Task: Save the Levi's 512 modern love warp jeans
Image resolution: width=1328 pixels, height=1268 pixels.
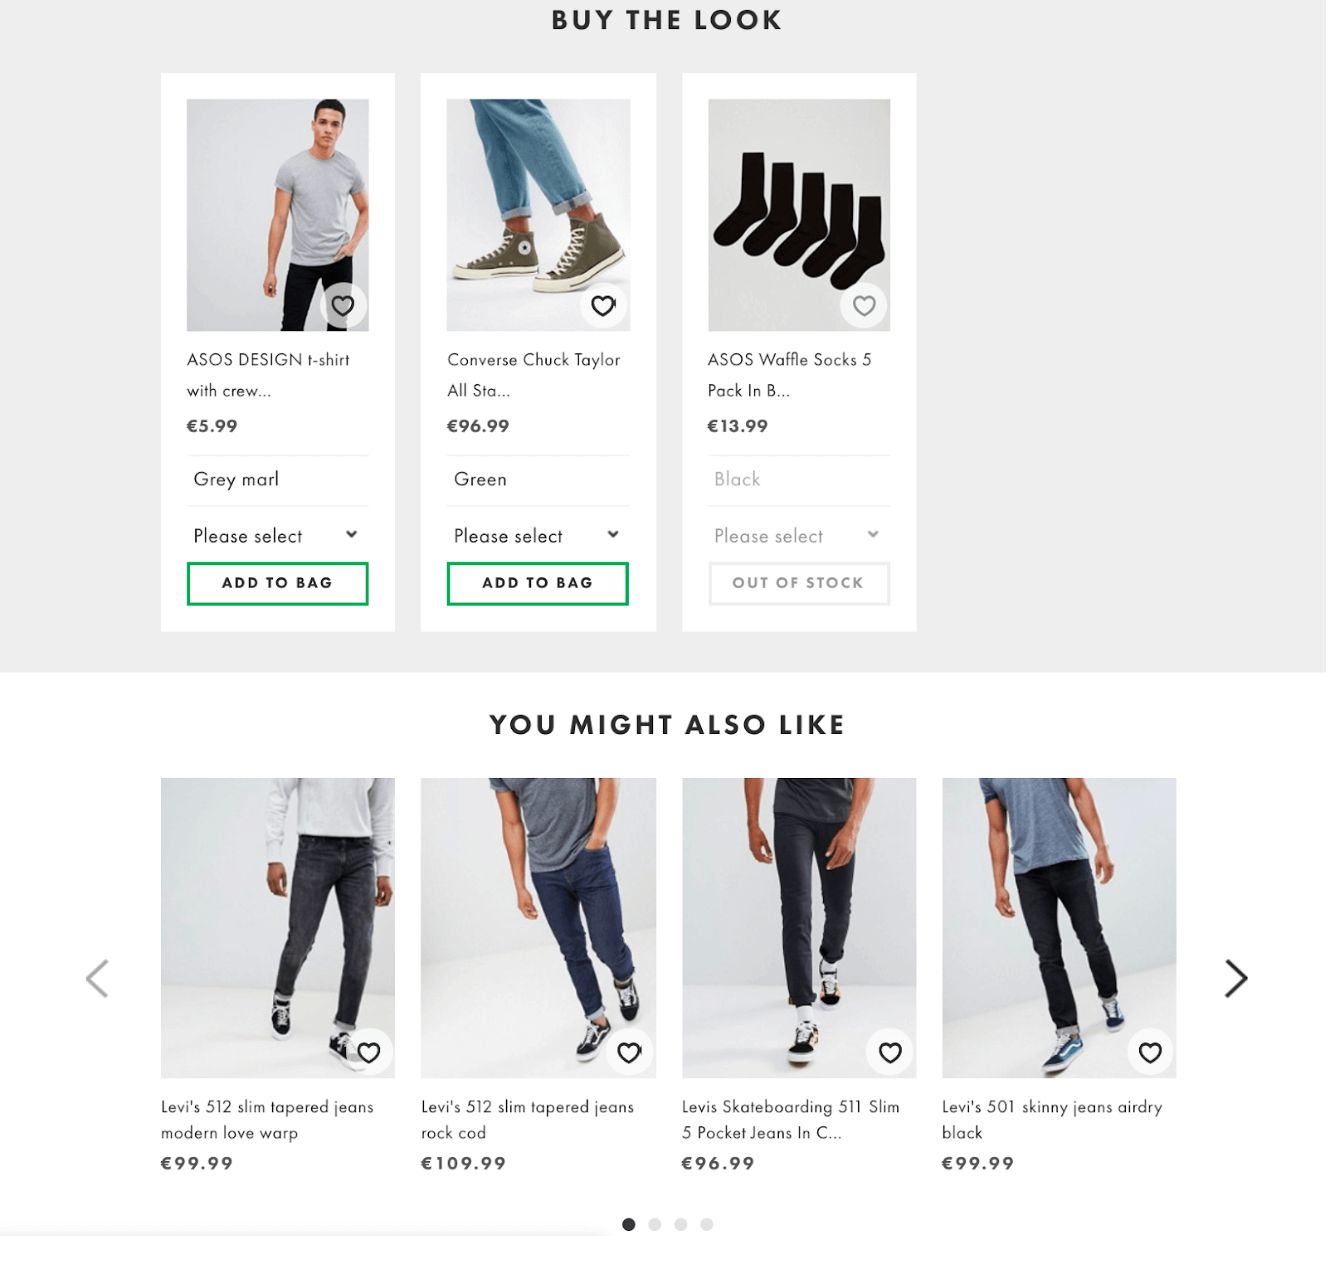Action: click(369, 1052)
